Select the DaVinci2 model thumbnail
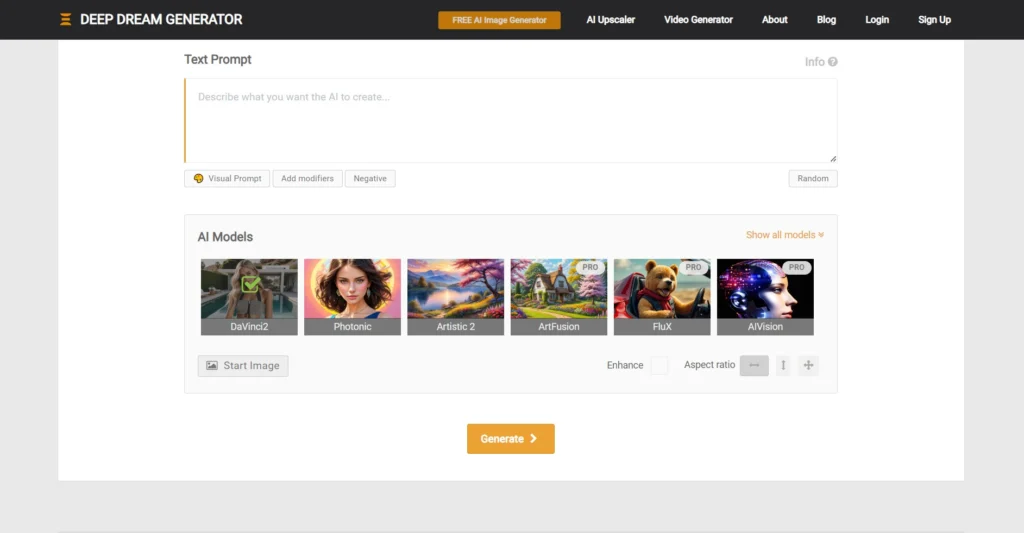Screen dimensions: 1024x533 pyautogui.click(x=249, y=297)
